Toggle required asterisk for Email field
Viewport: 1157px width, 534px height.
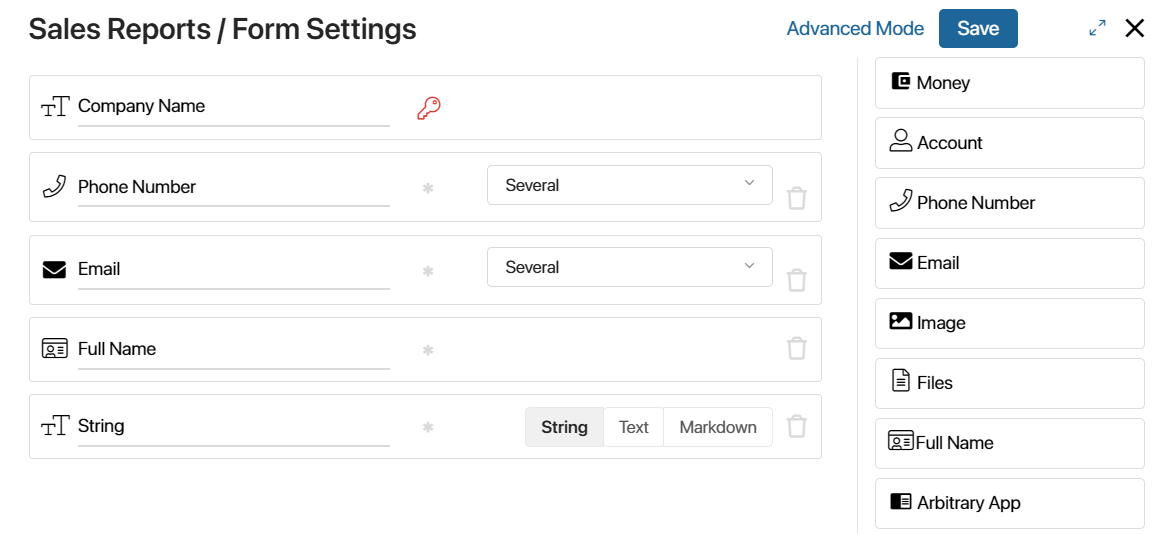click(x=427, y=271)
